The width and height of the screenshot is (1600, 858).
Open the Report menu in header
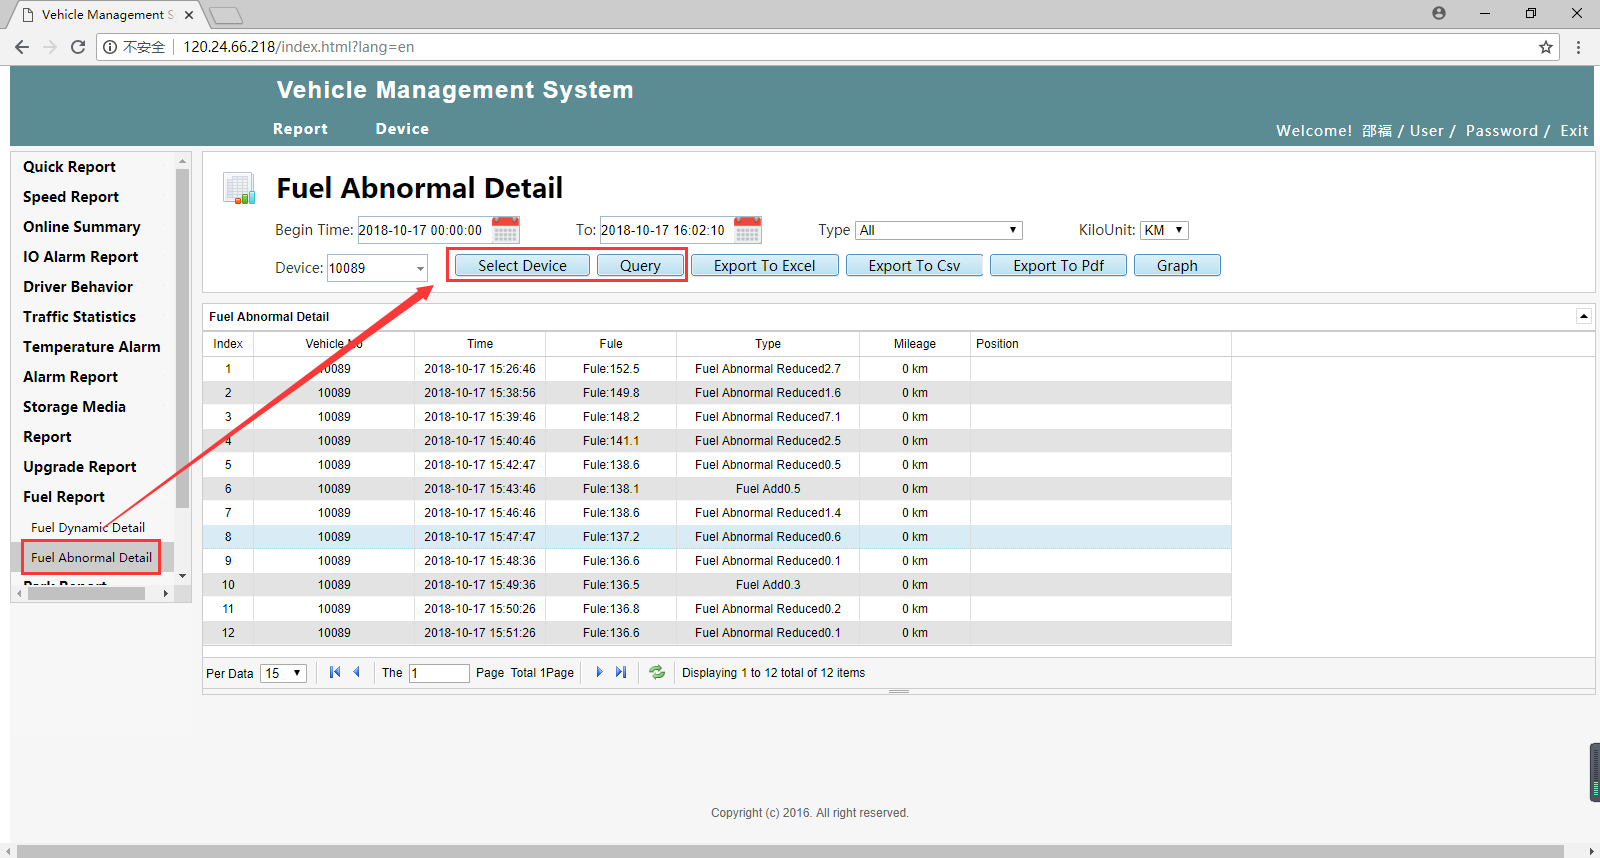[300, 129]
